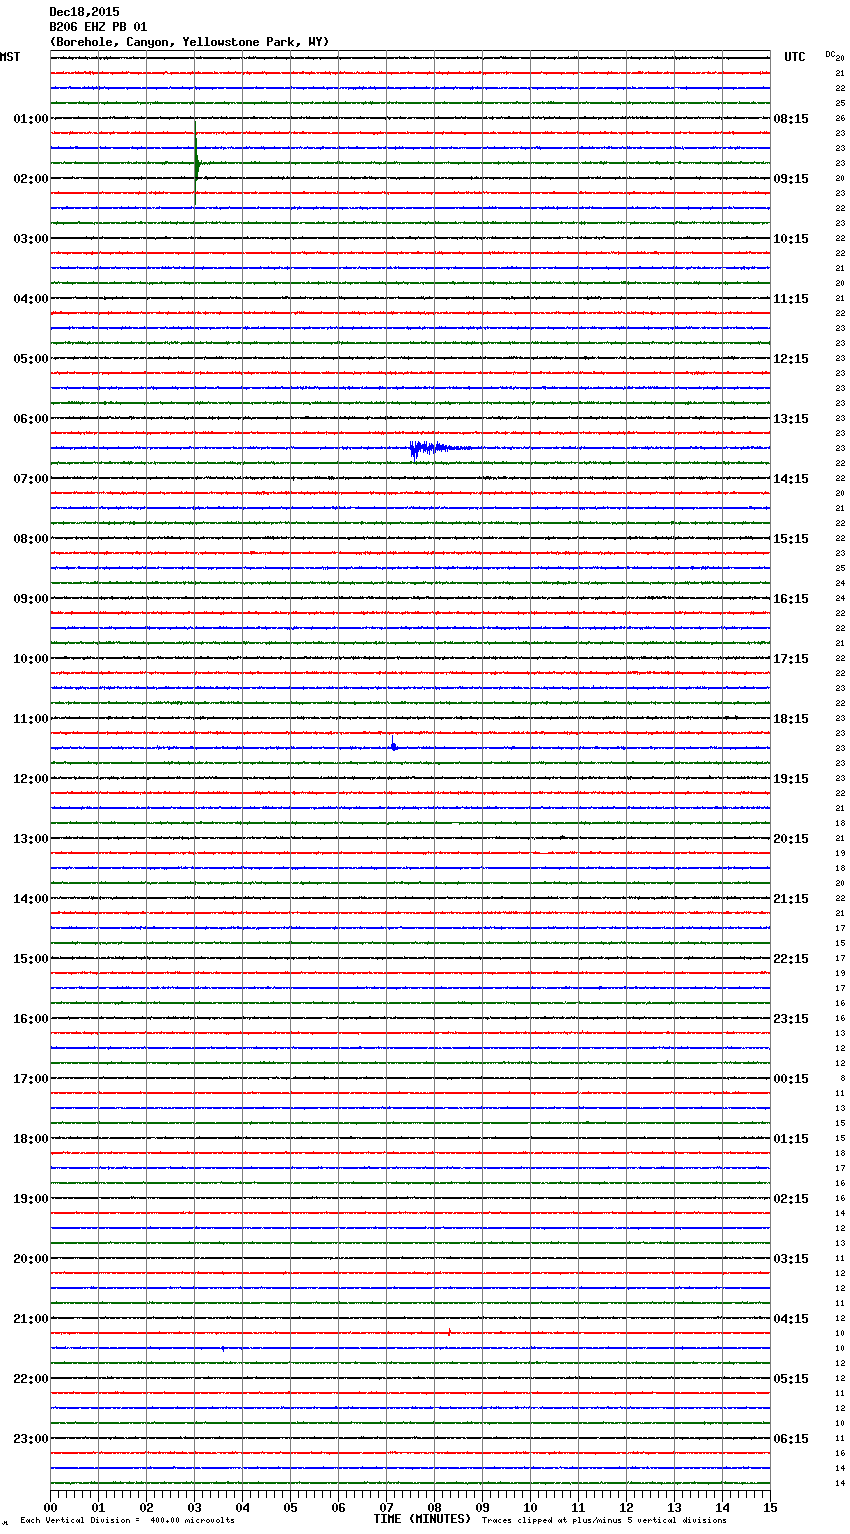Click the 17:00 MST row label

31,1079
